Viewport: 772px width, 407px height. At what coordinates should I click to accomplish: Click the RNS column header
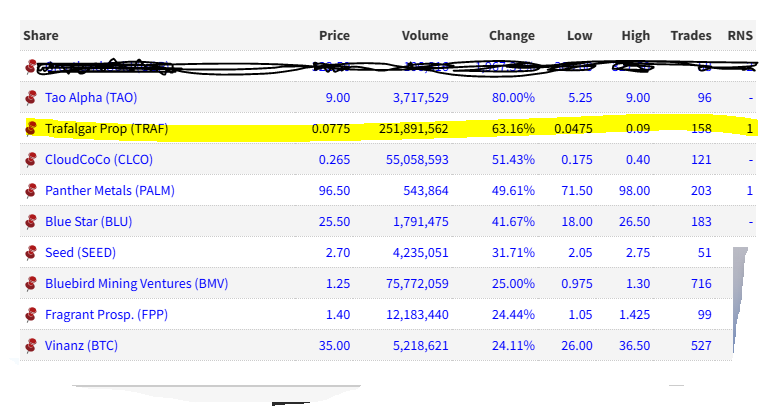coord(740,35)
